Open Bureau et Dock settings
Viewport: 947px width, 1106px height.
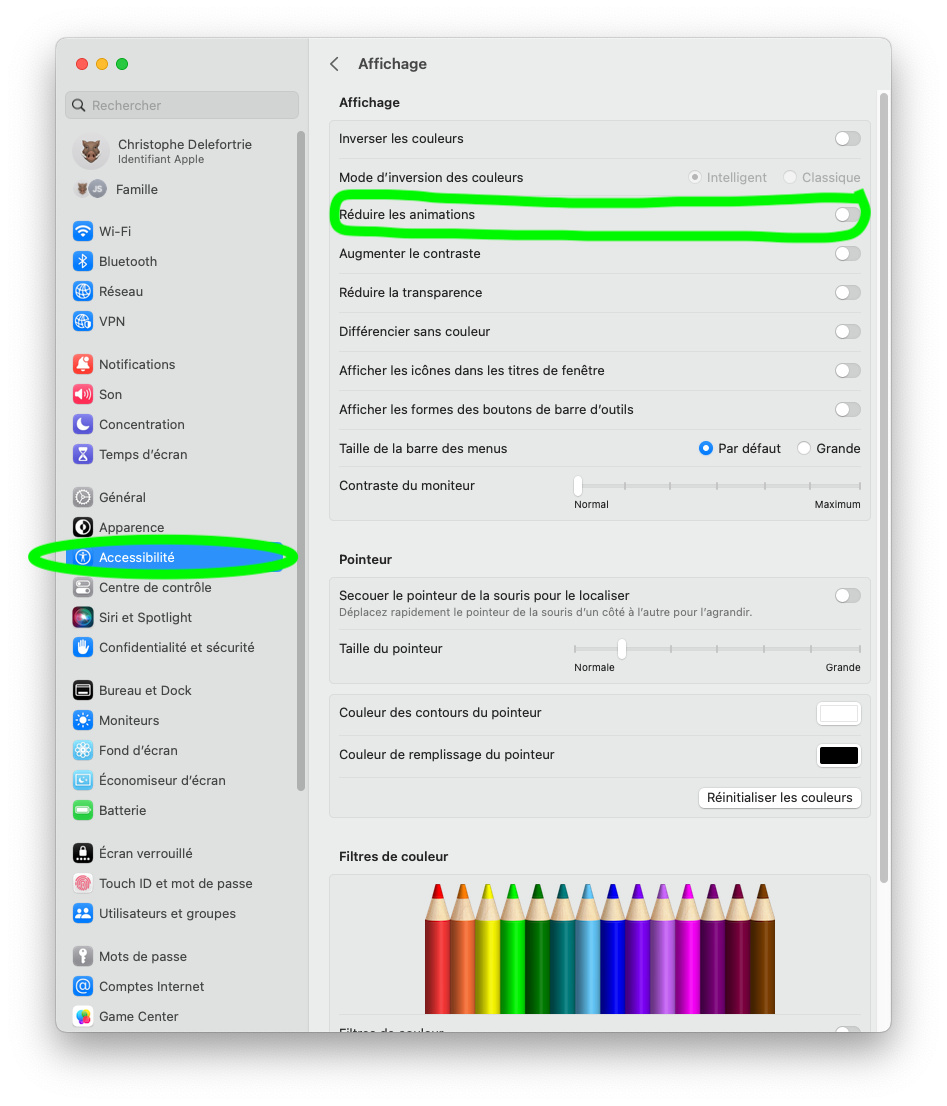pyautogui.click(x=145, y=690)
